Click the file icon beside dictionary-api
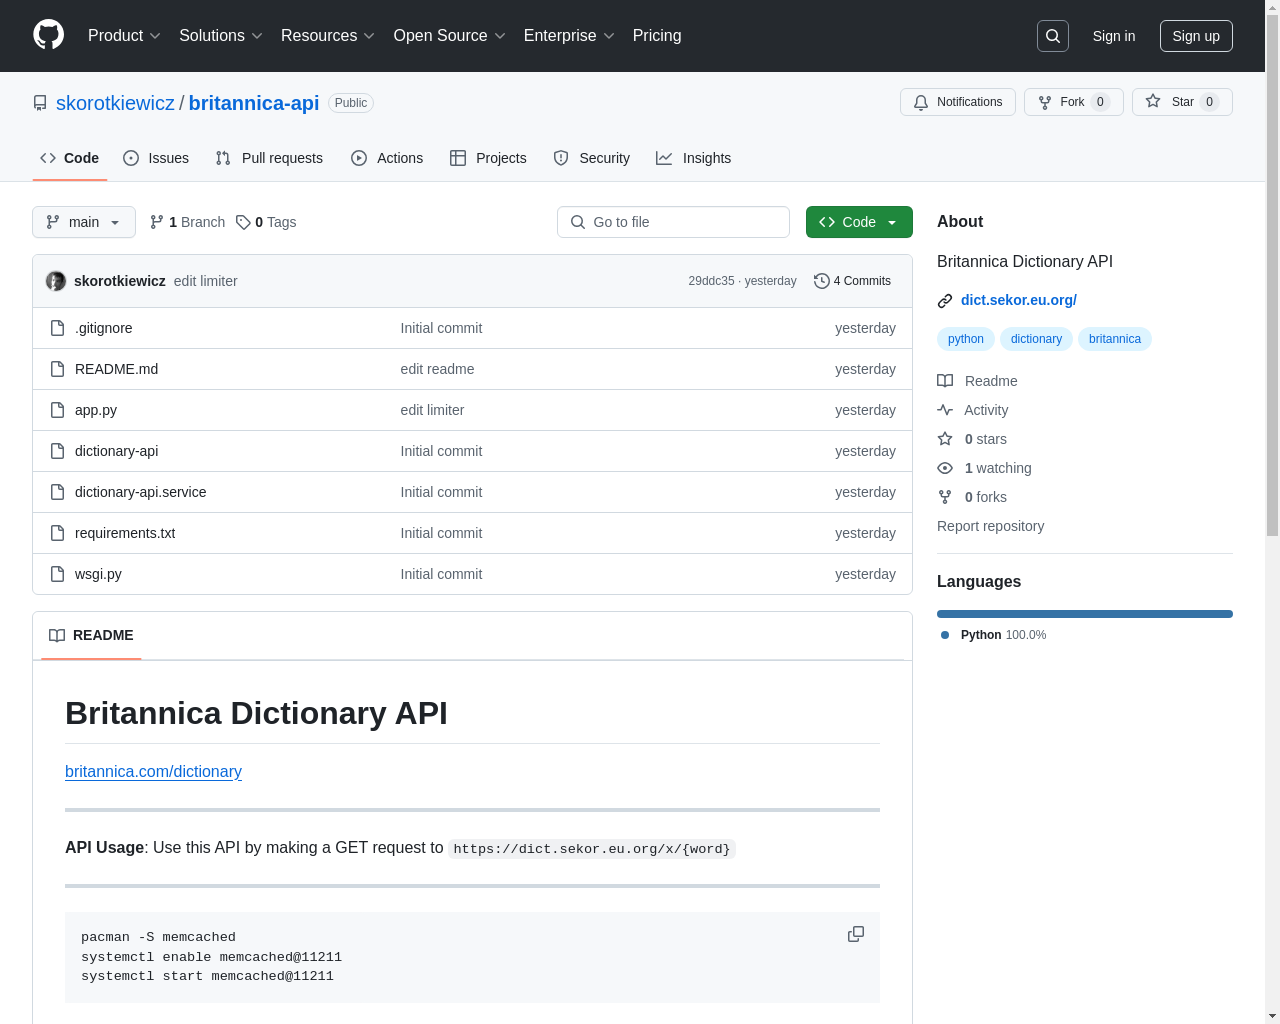This screenshot has height=1024, width=1280. (x=58, y=451)
